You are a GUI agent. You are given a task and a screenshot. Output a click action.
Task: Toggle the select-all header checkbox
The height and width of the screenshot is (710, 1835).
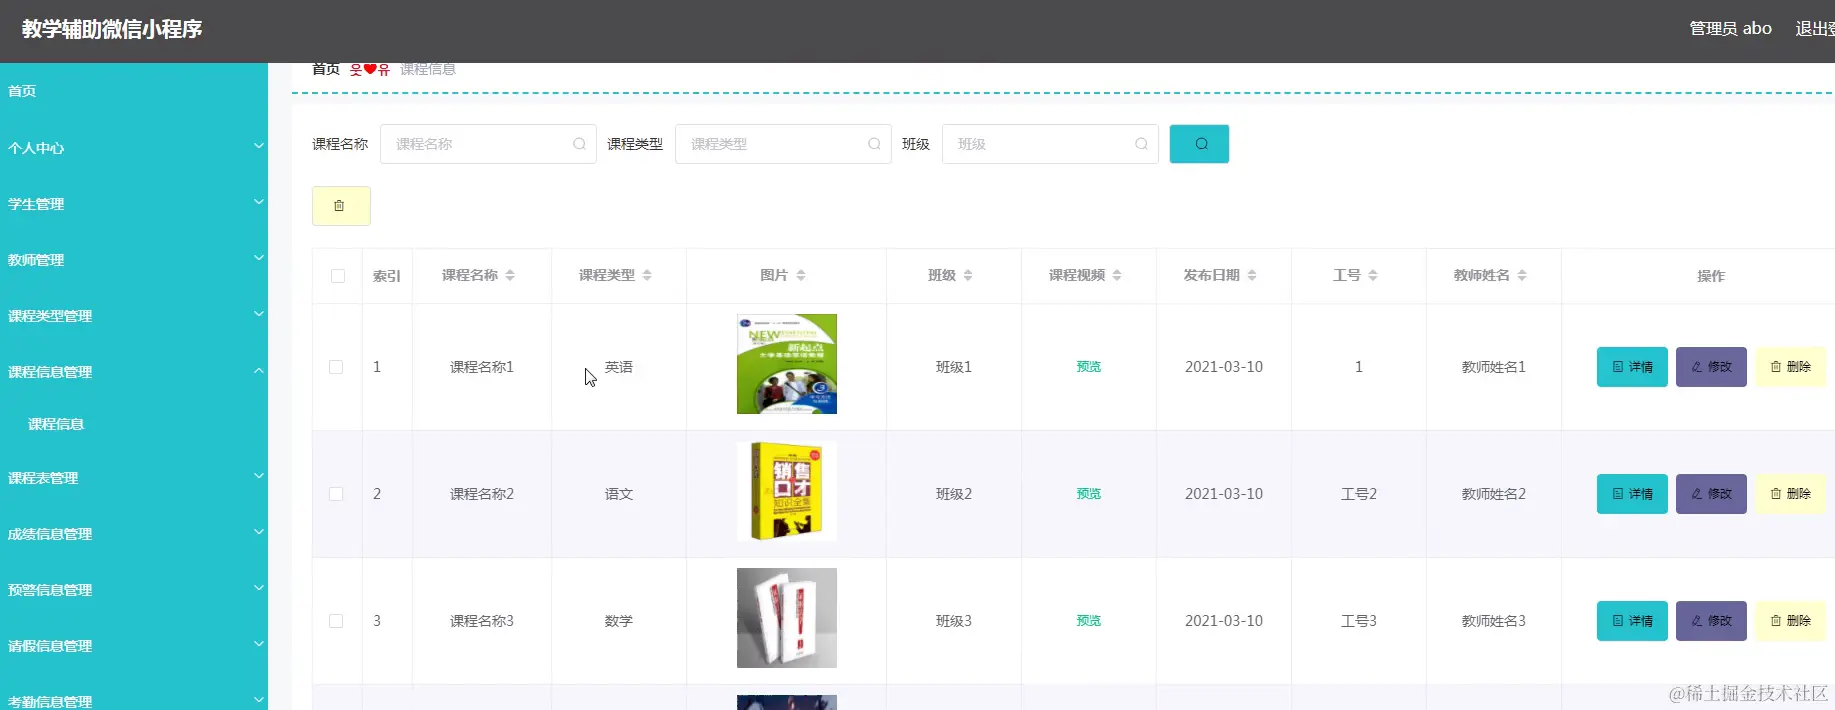pyautogui.click(x=338, y=276)
